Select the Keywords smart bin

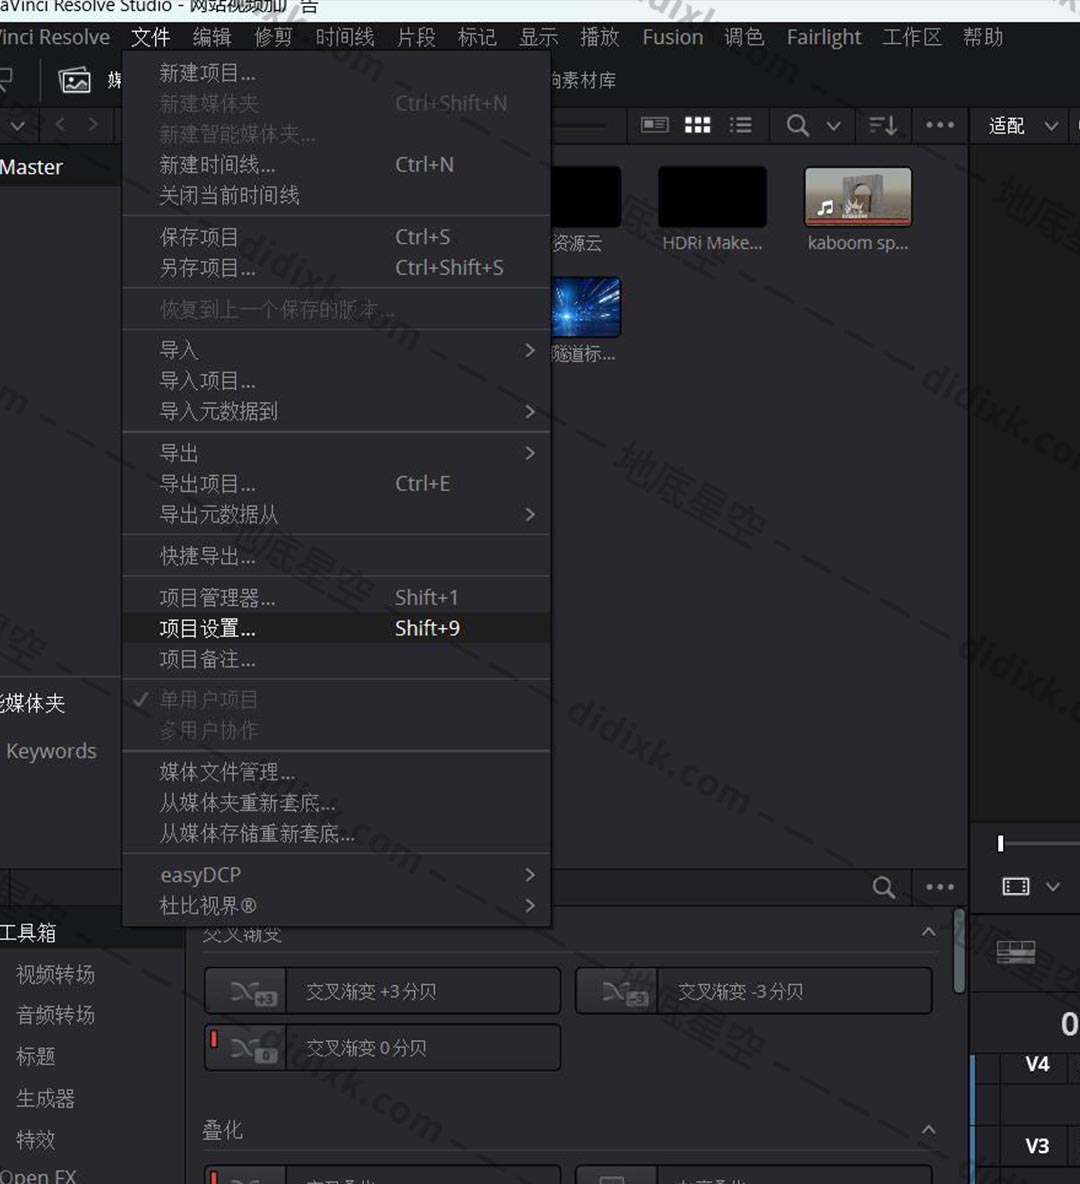click(x=51, y=751)
